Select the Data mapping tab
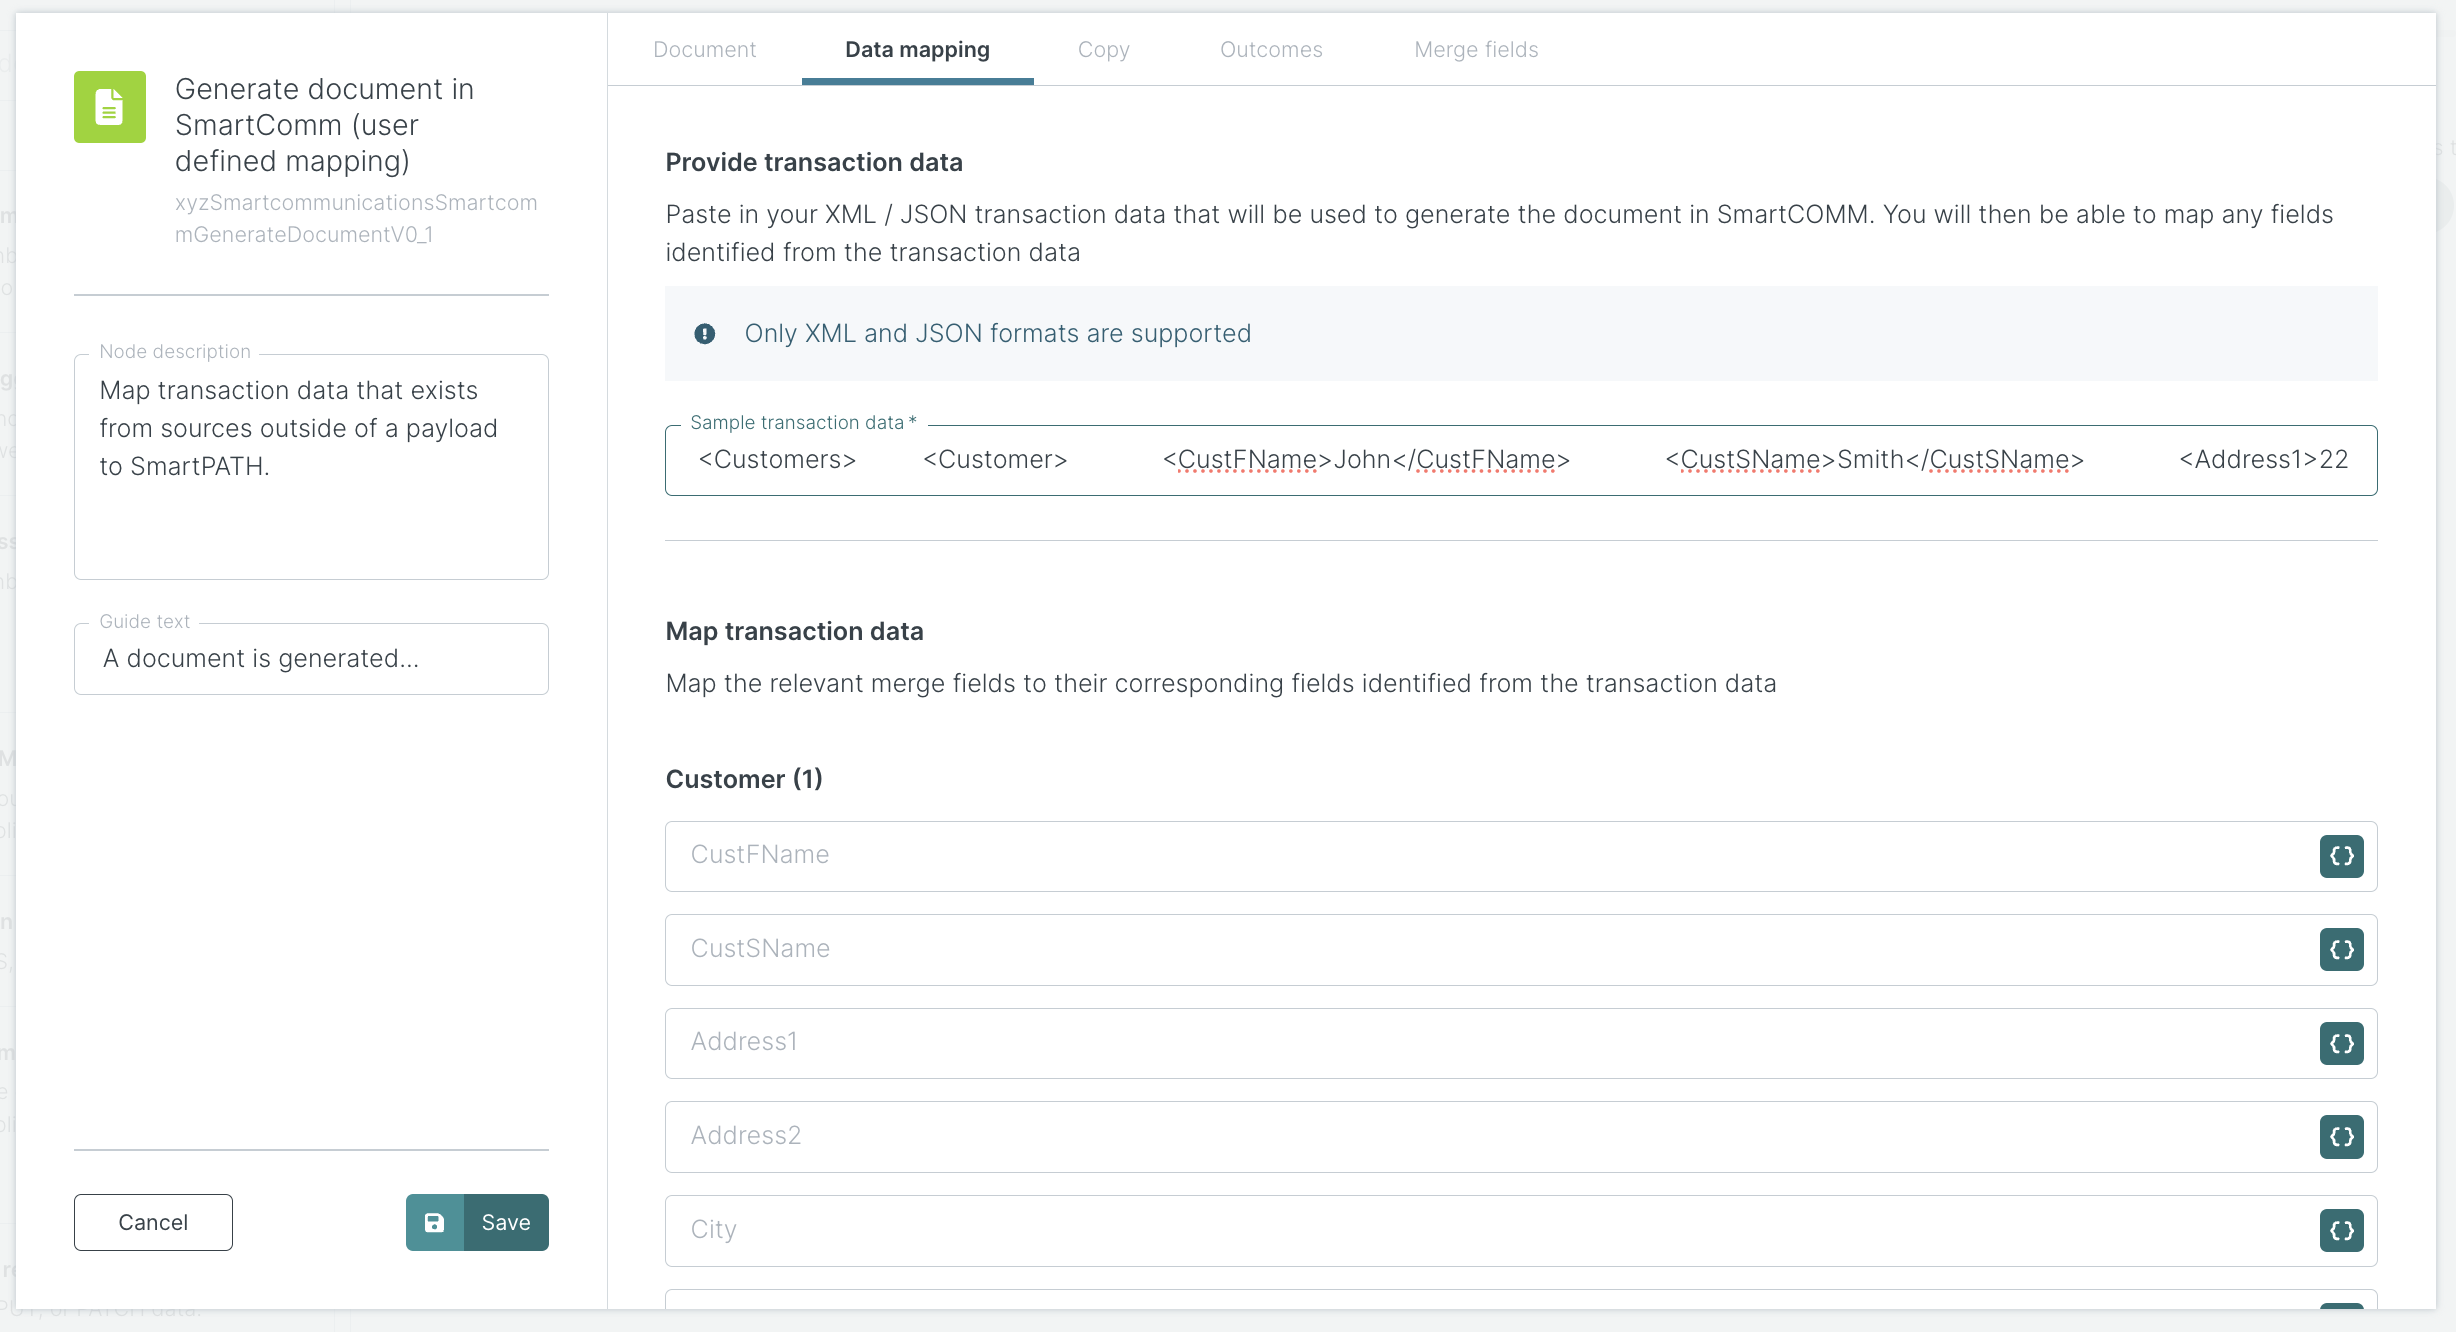Viewport: 2456px width, 1332px height. point(917,50)
